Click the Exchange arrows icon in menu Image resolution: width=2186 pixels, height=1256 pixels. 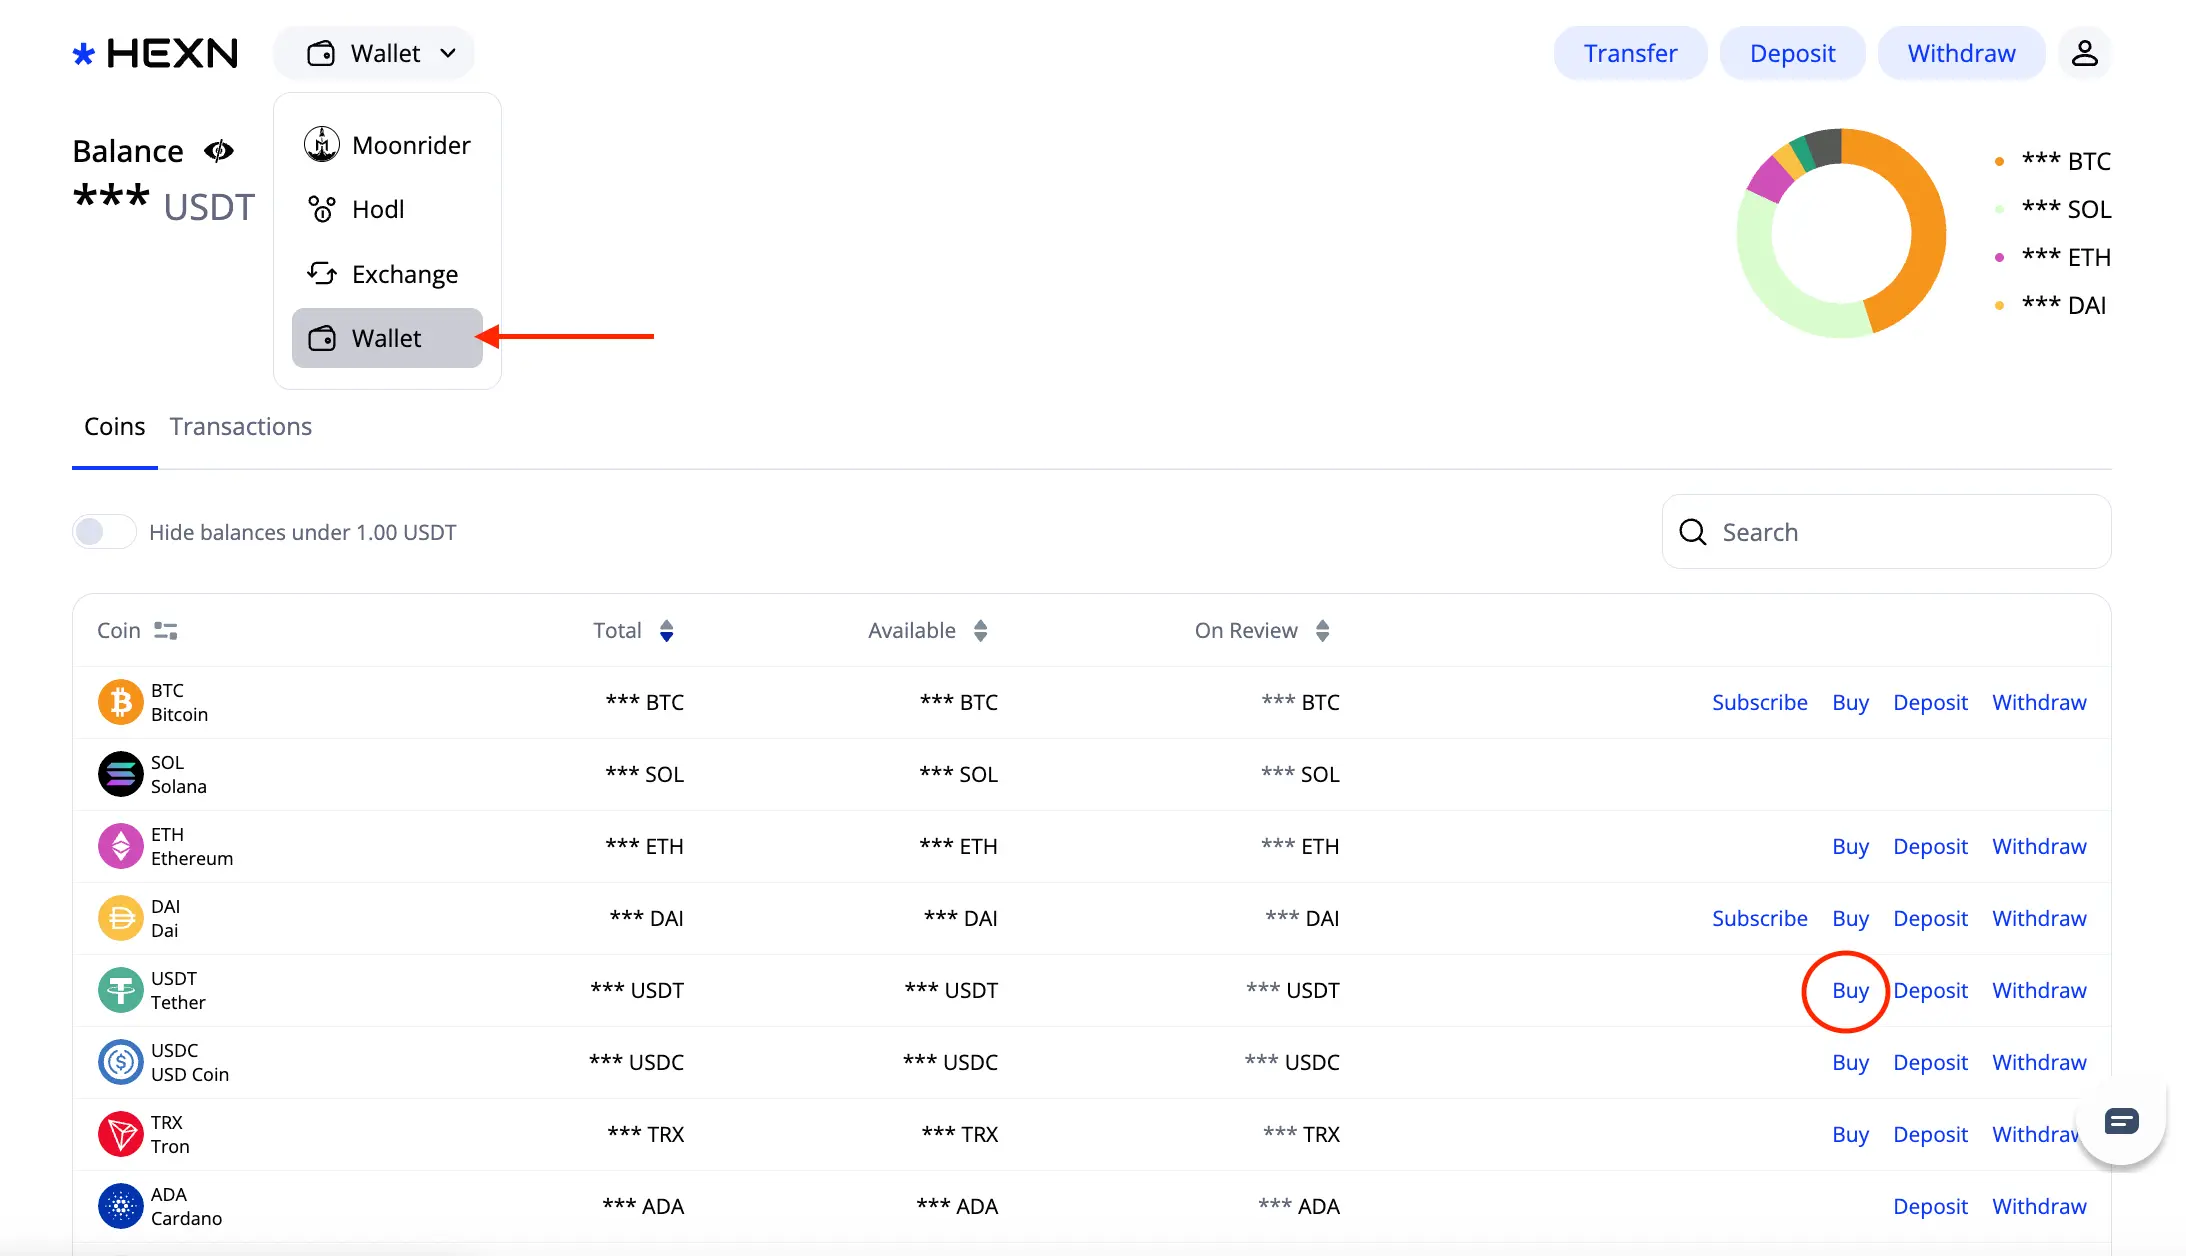(322, 273)
